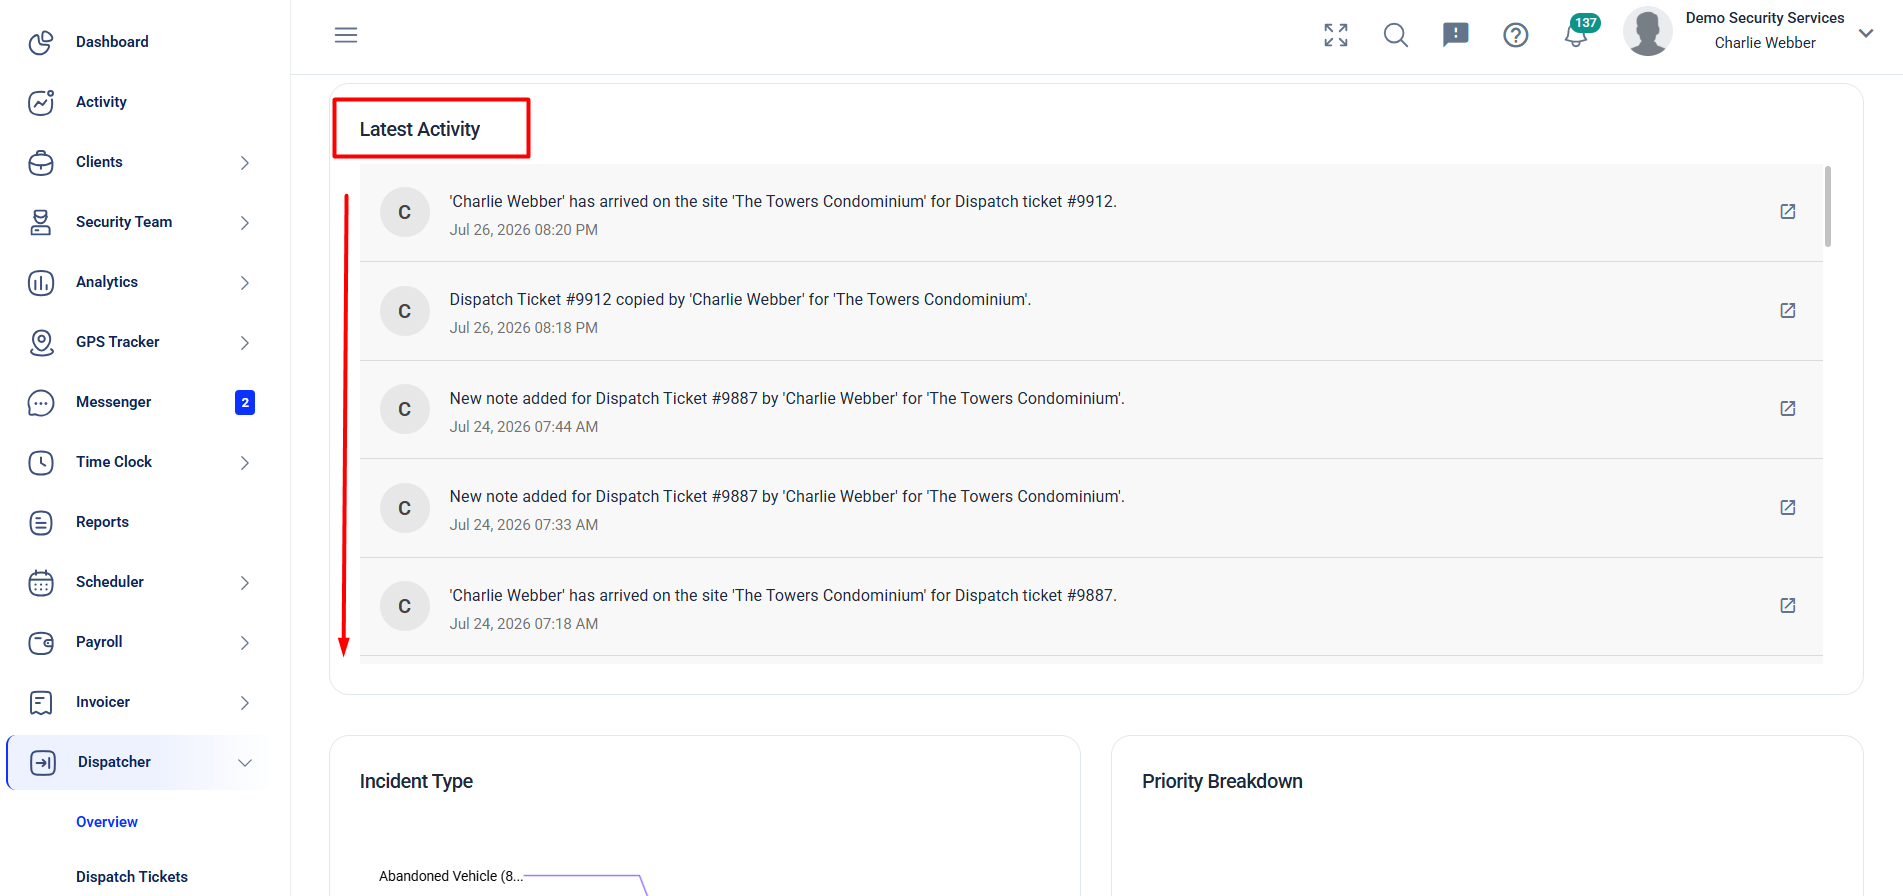Click the fullscreen expand icon
1903x896 pixels.
pos(1336,35)
